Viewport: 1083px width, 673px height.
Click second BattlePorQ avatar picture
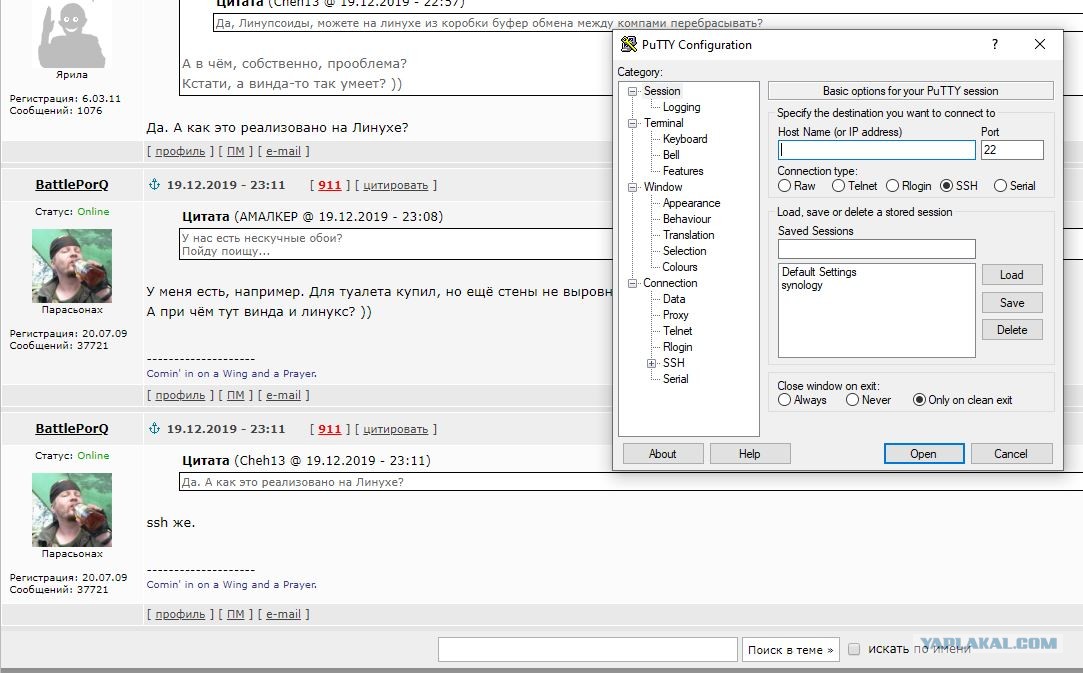pos(72,510)
